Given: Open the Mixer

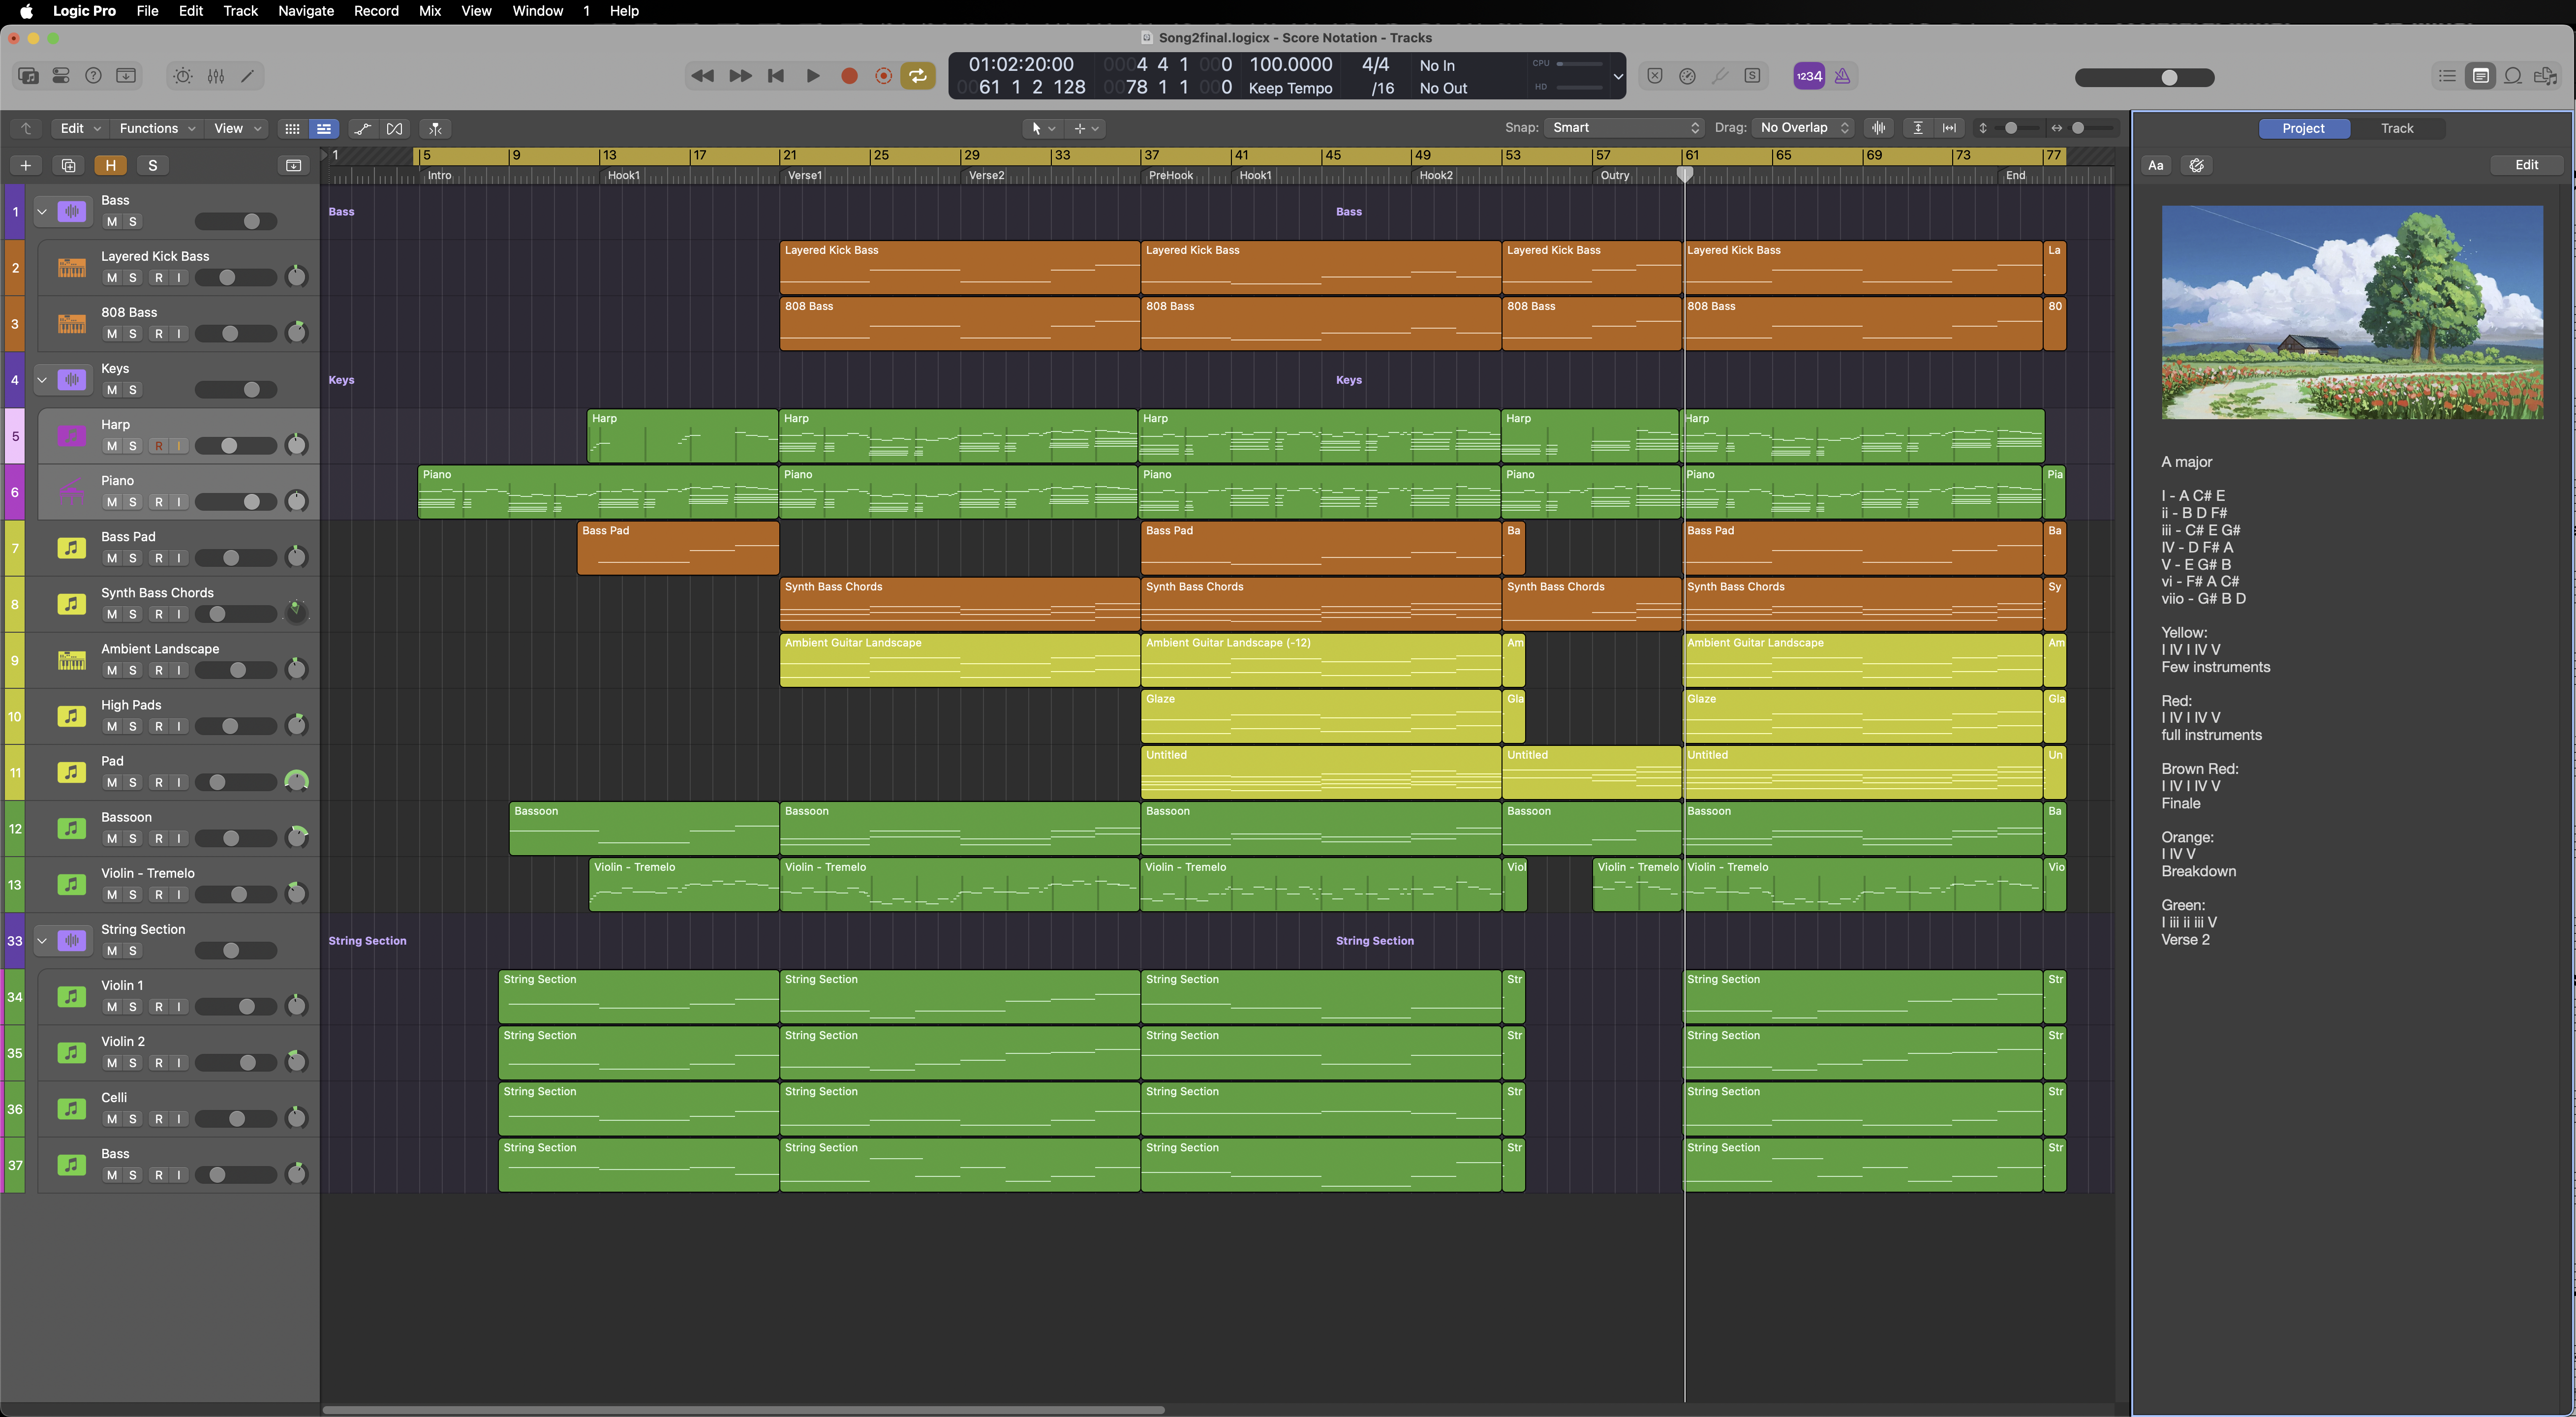Looking at the screenshot, I should [x=216, y=76].
